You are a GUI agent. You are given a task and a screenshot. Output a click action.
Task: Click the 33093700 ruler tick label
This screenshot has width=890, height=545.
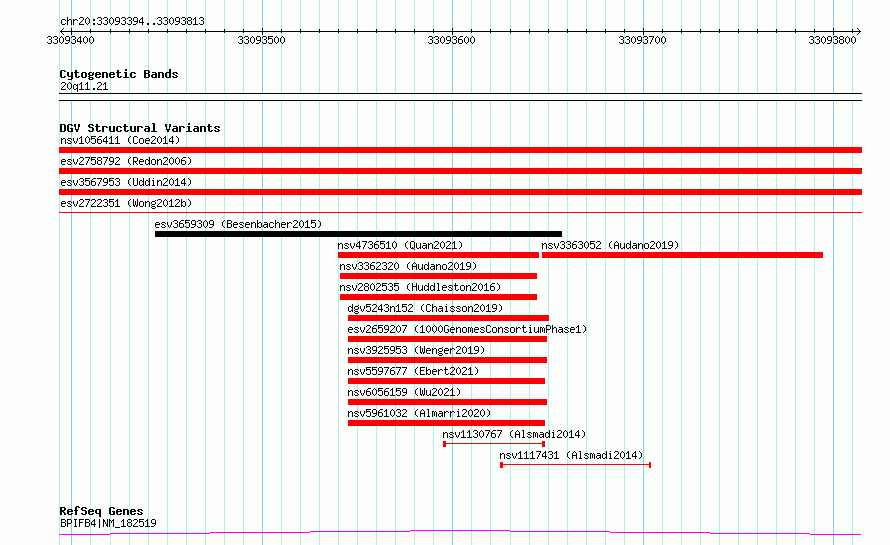(642, 40)
